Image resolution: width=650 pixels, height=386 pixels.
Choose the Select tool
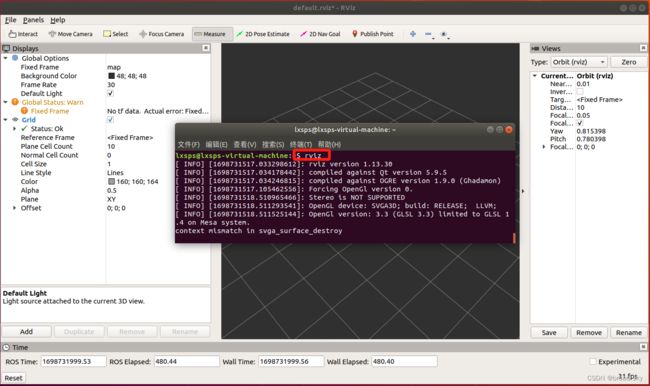click(x=116, y=34)
